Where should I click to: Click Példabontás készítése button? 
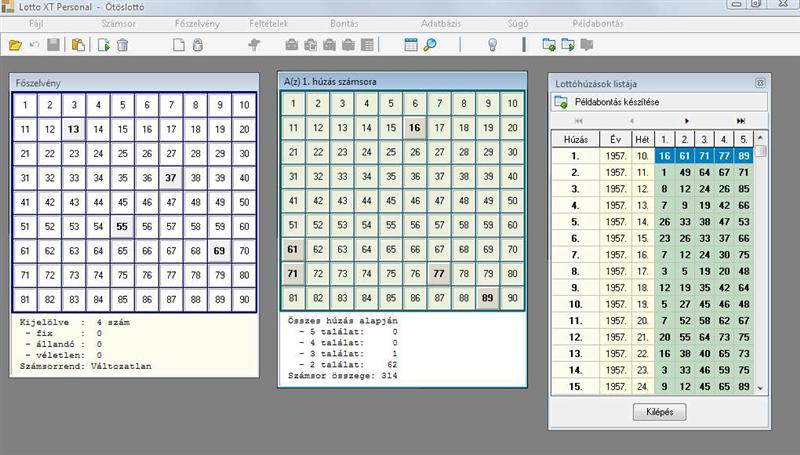coord(659,102)
